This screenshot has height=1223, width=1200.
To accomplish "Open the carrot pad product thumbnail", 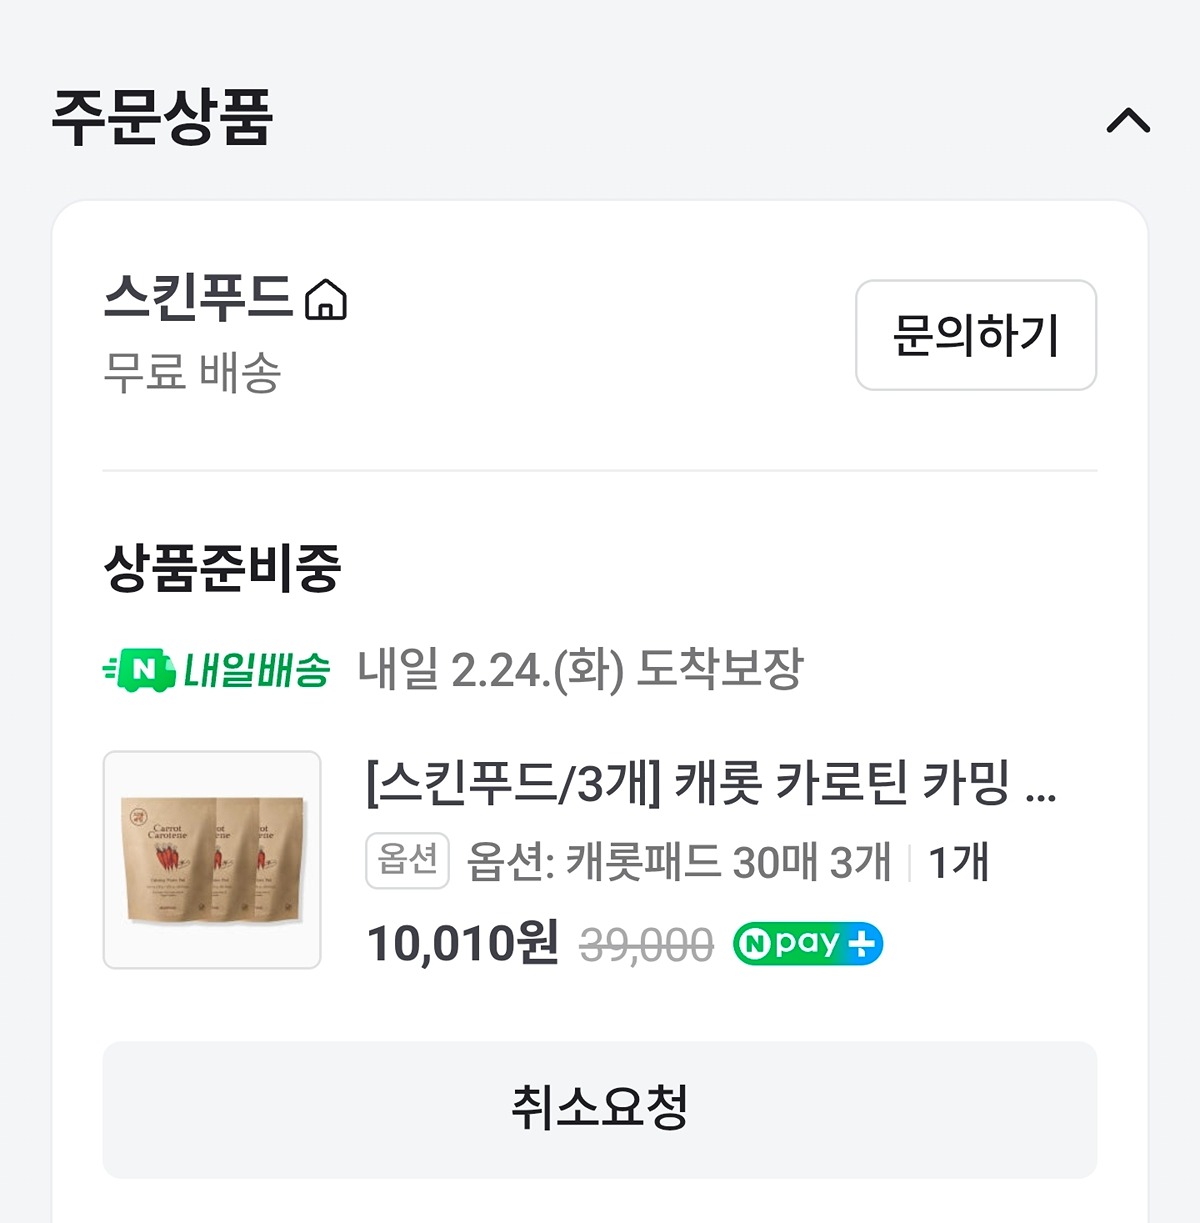I will click(x=212, y=860).
